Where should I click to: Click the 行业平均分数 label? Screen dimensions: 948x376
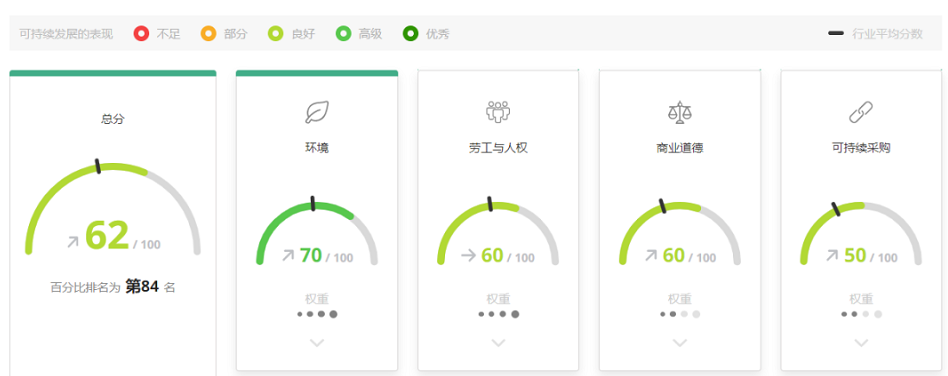pyautogui.click(x=887, y=34)
